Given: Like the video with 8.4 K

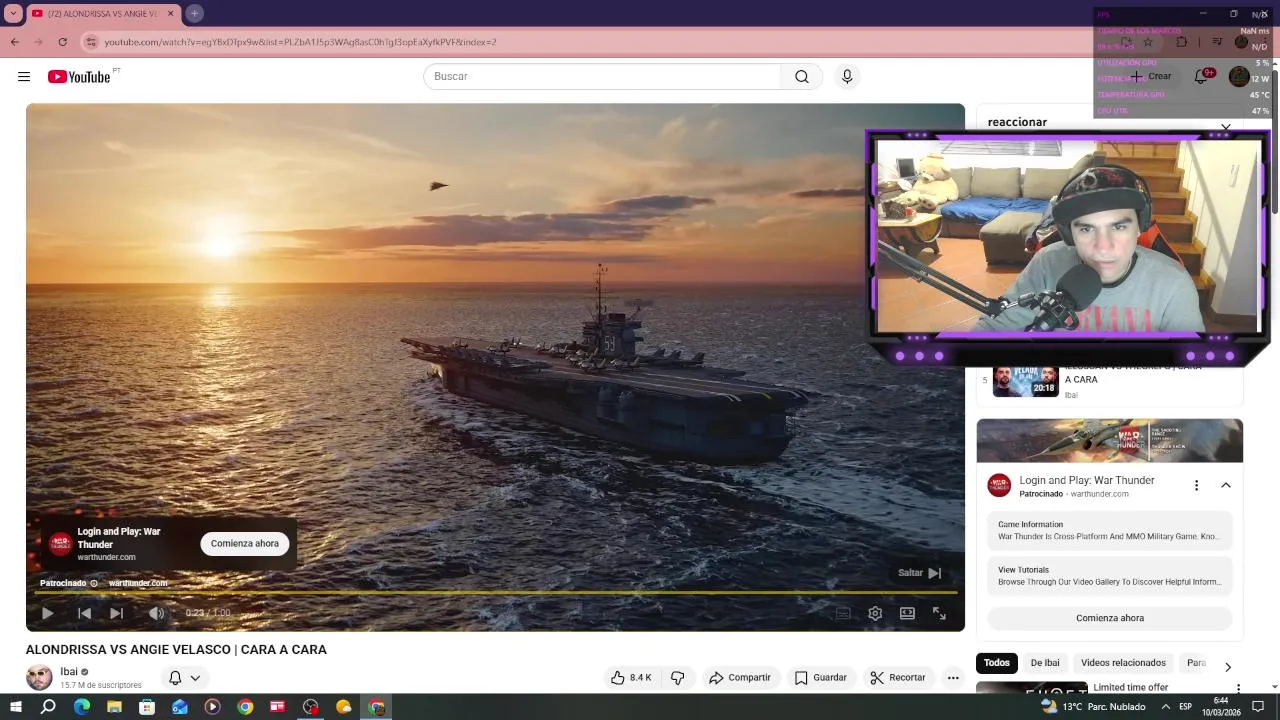Looking at the screenshot, I should tap(631, 677).
